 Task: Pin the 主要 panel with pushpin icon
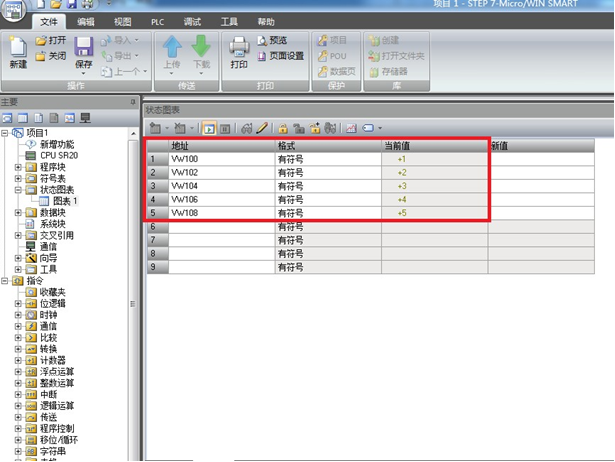pos(133,102)
